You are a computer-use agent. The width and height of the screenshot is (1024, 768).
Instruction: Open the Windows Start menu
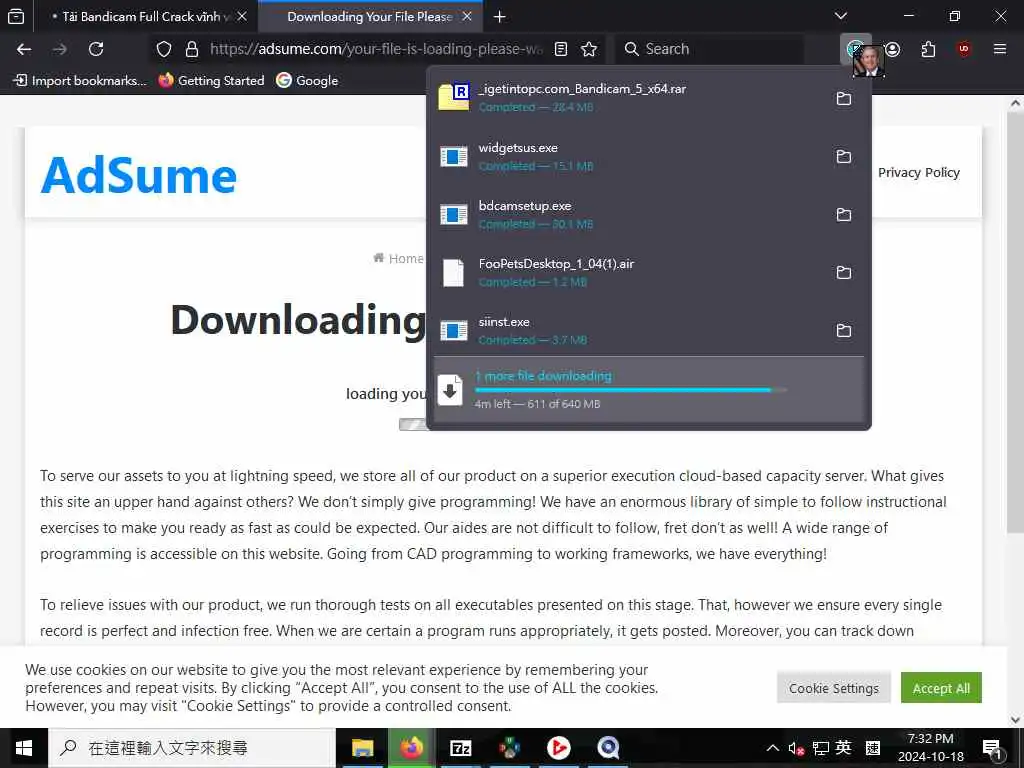(x=24, y=748)
